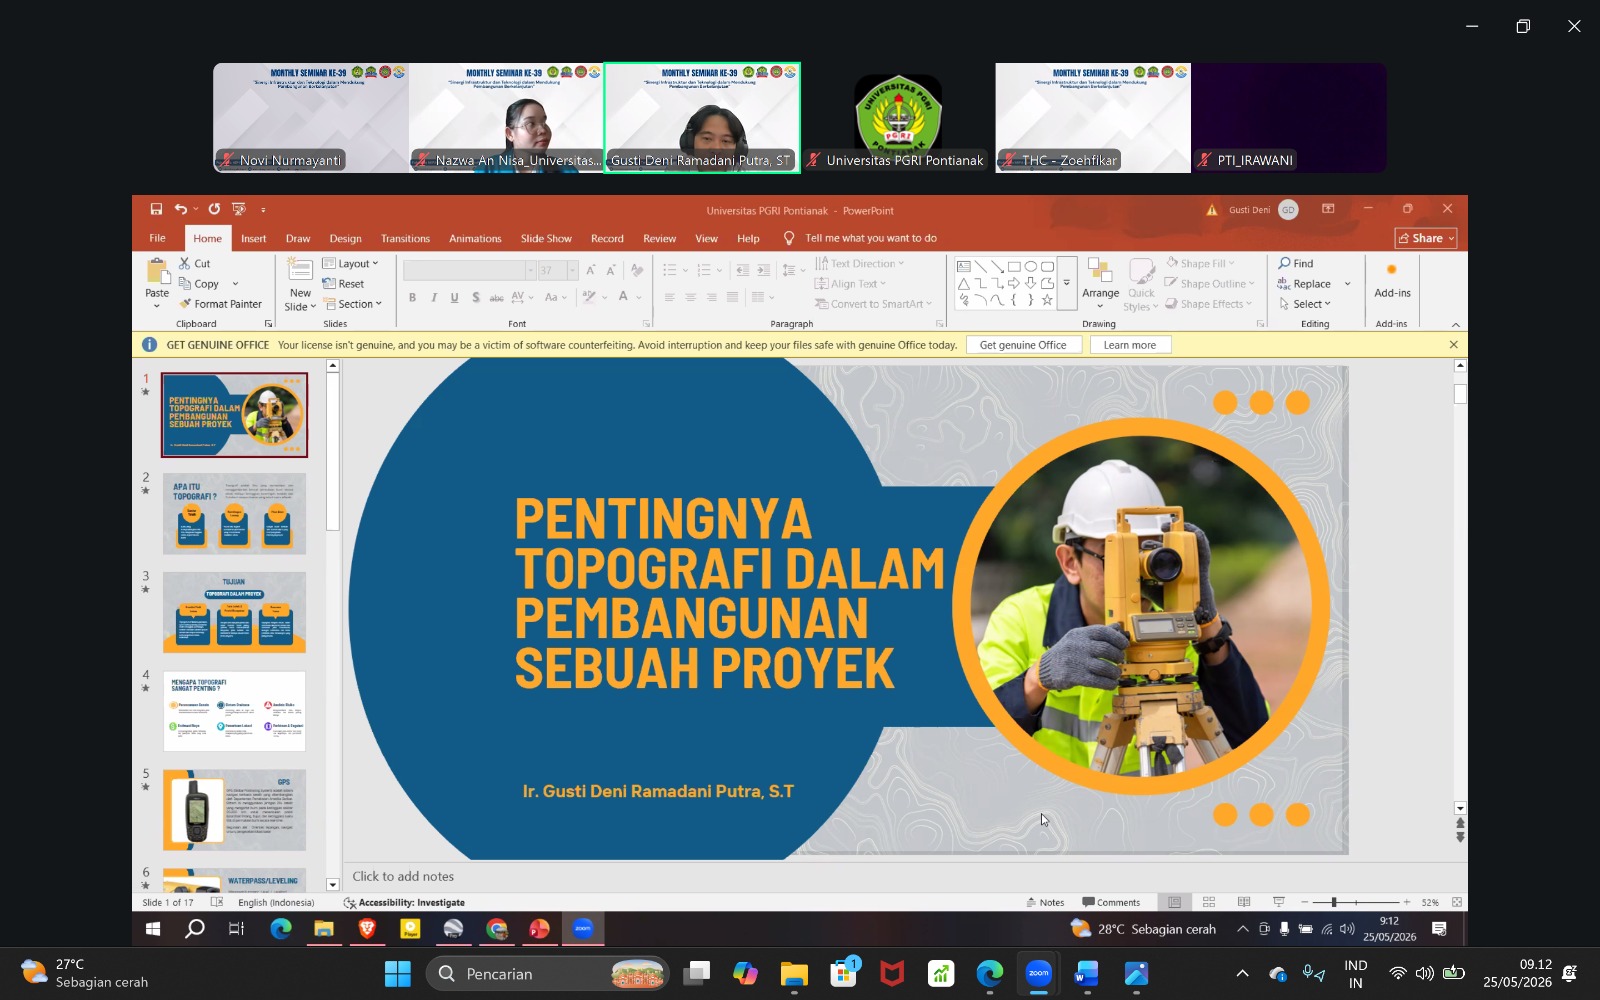Click the Get genuine Office button
This screenshot has width=1600, height=1000.
pyautogui.click(x=1023, y=345)
